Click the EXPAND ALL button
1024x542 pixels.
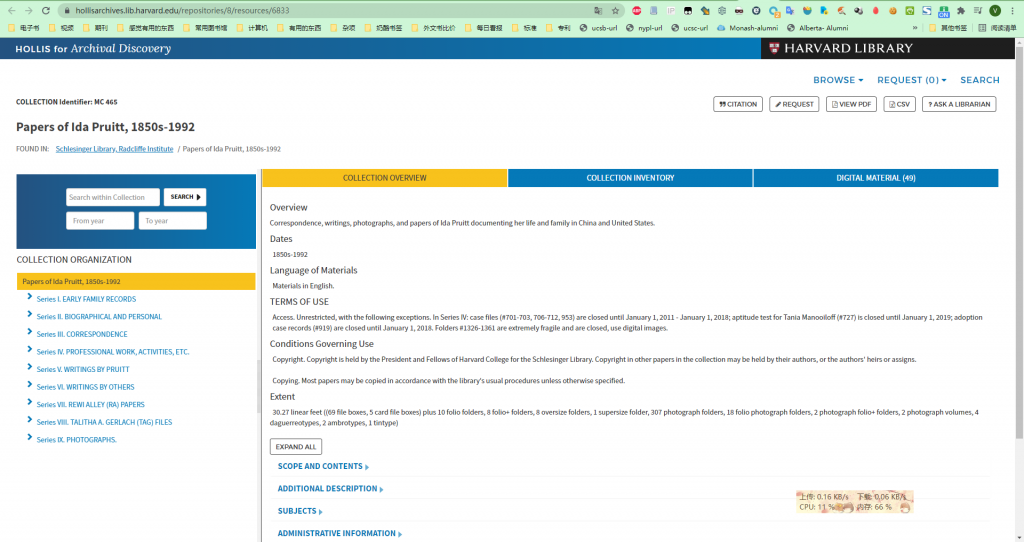(x=296, y=447)
